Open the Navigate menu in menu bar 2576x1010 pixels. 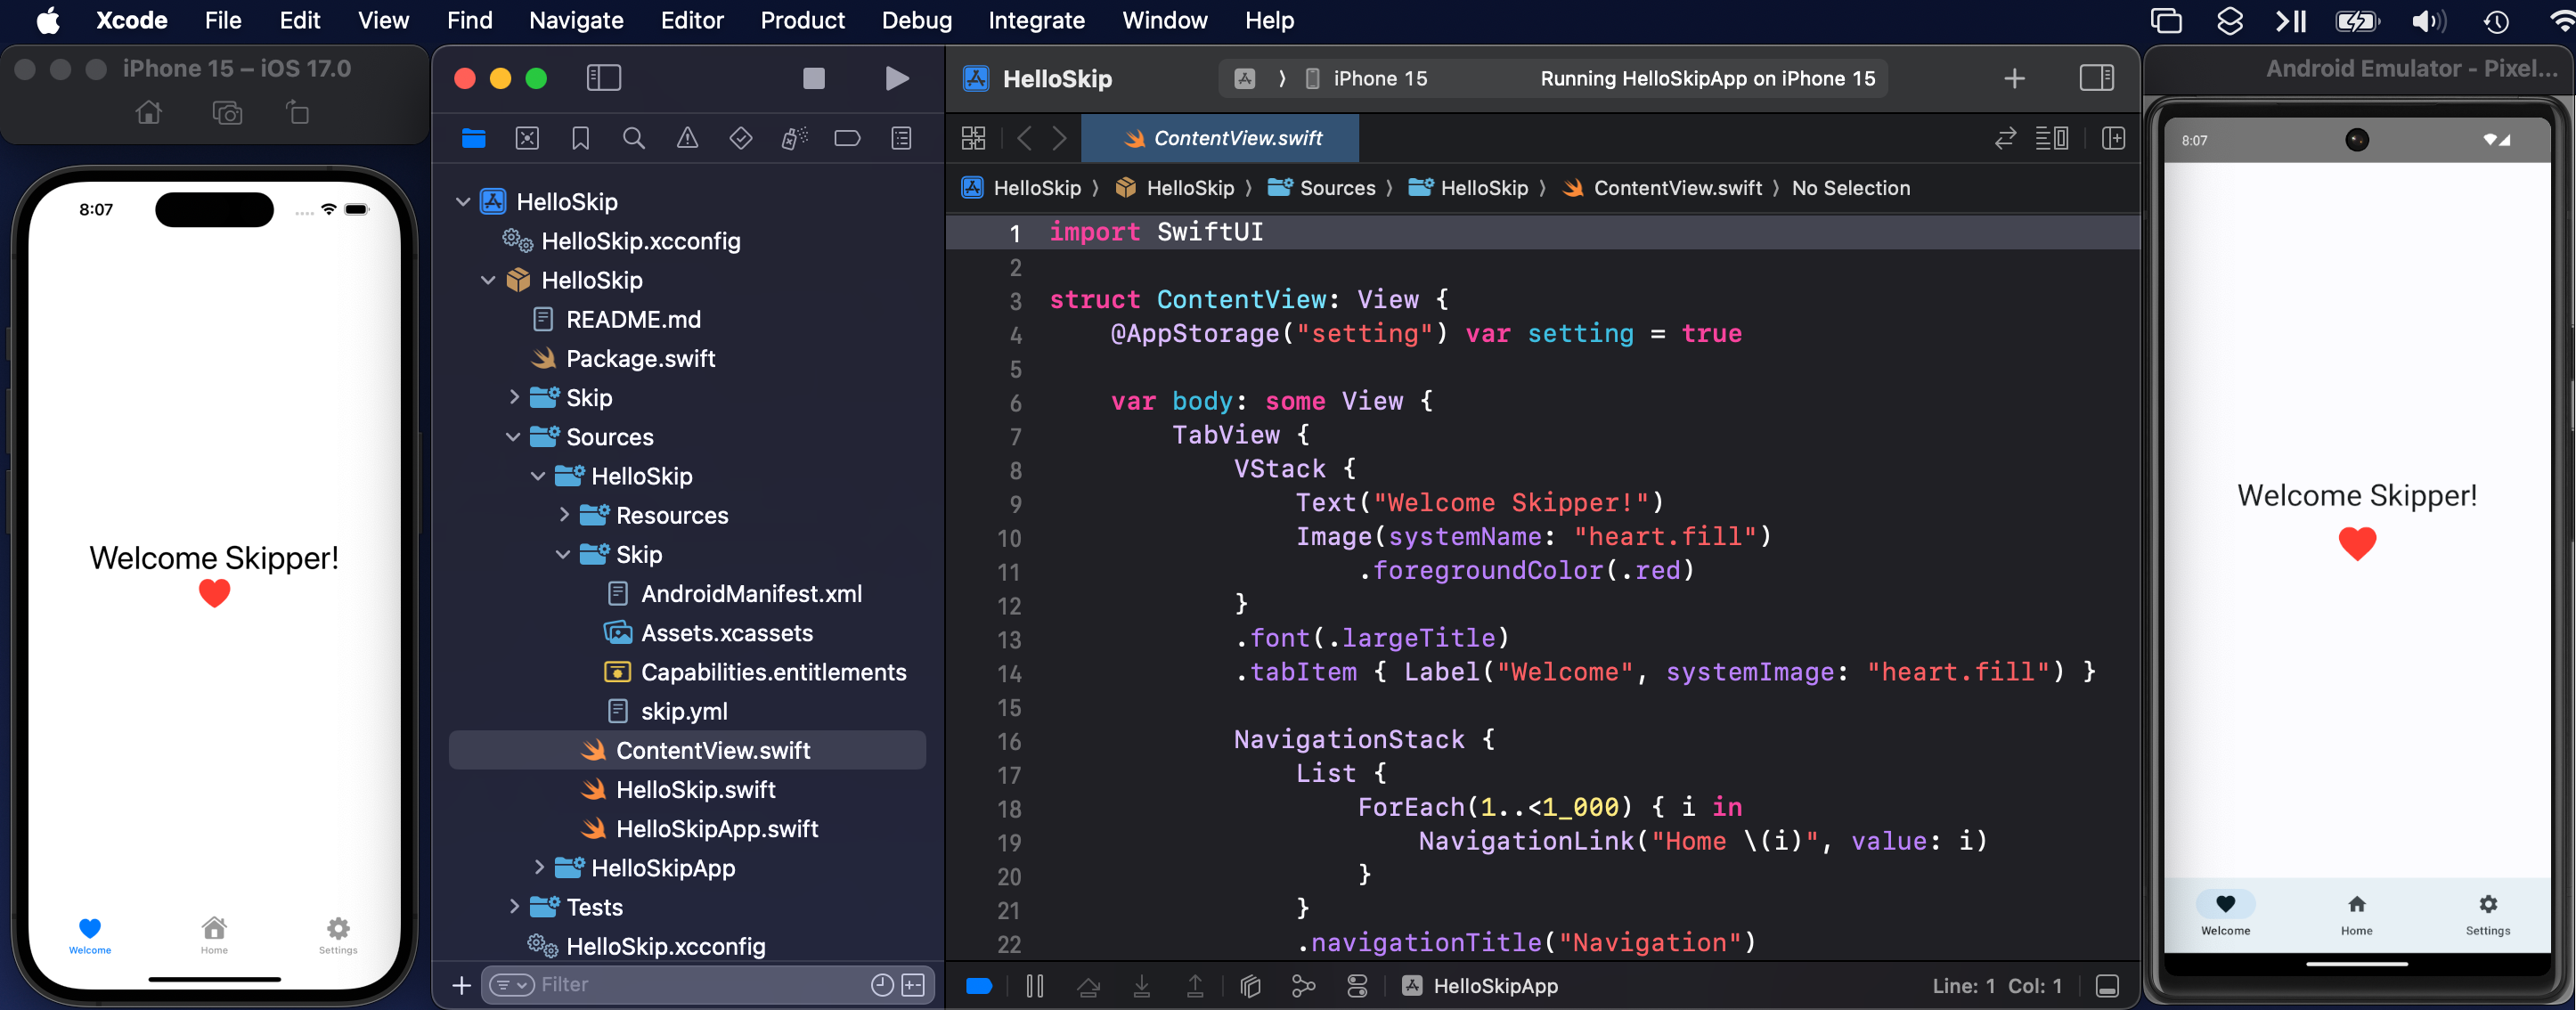pyautogui.click(x=575, y=20)
